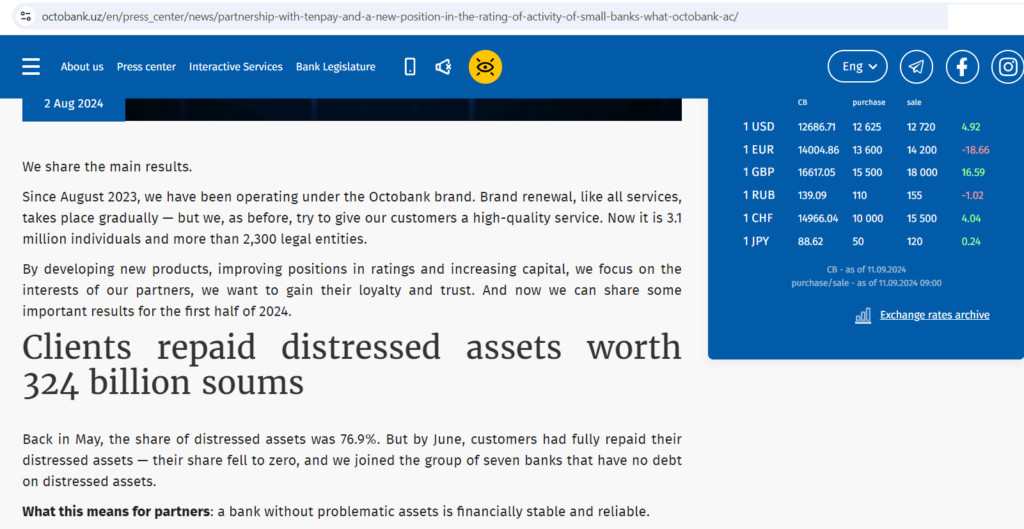Click the 2 Aug 2024 date badge
Screen dimensions: 1024x529
tap(73, 104)
